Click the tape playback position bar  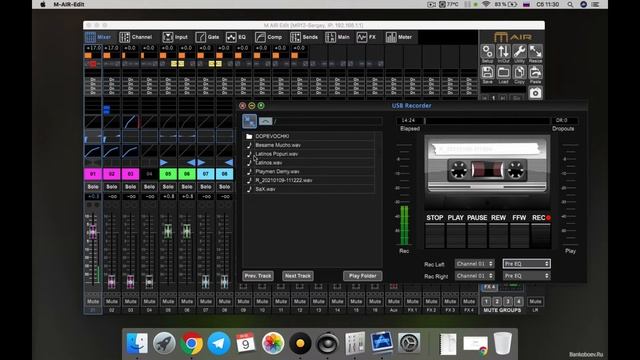pyautogui.click(x=487, y=120)
